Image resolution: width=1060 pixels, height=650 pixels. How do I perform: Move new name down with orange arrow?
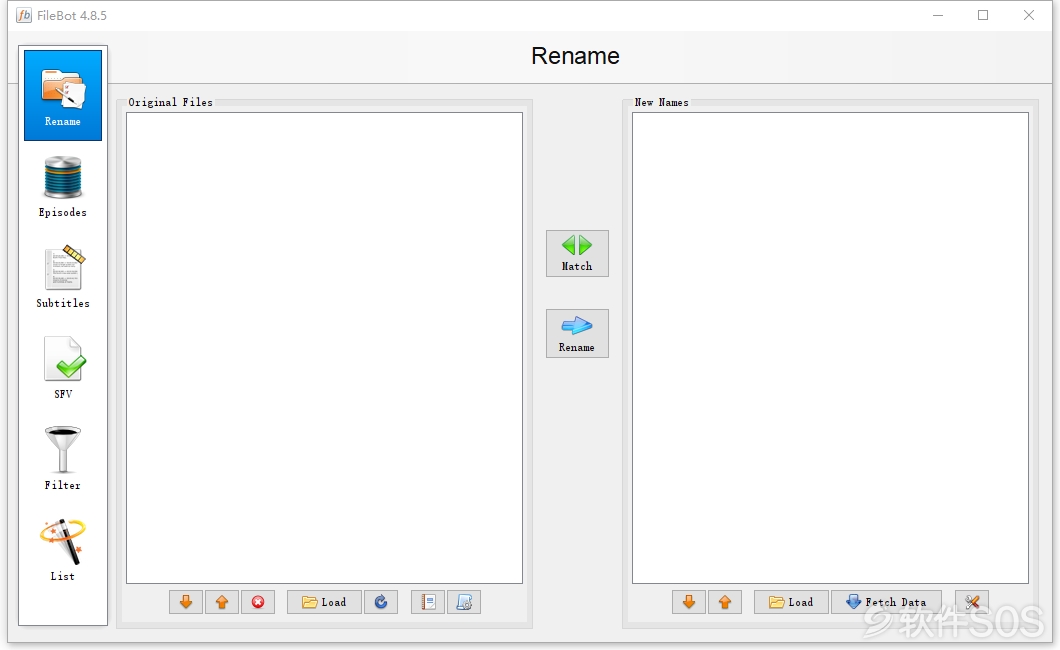(x=689, y=602)
